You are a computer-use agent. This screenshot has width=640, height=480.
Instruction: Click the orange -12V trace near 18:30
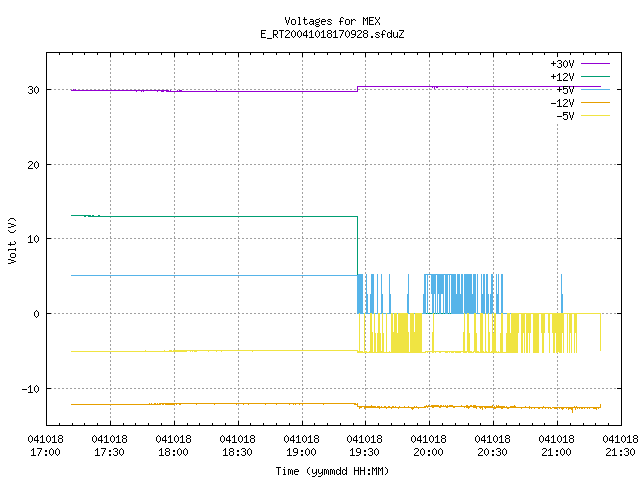pyautogui.click(x=238, y=404)
